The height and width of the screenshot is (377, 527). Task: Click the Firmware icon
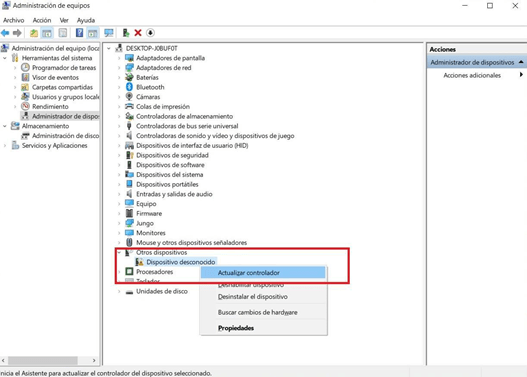[129, 213]
